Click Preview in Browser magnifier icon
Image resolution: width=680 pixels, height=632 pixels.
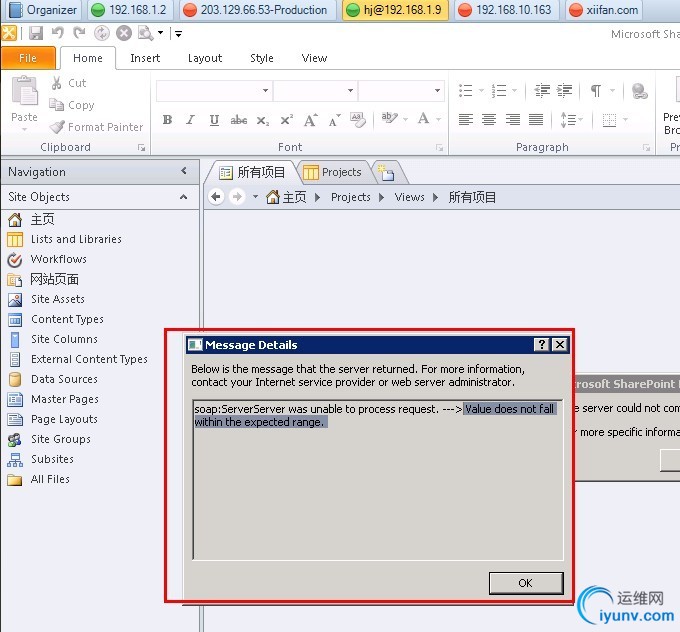click(x=145, y=33)
